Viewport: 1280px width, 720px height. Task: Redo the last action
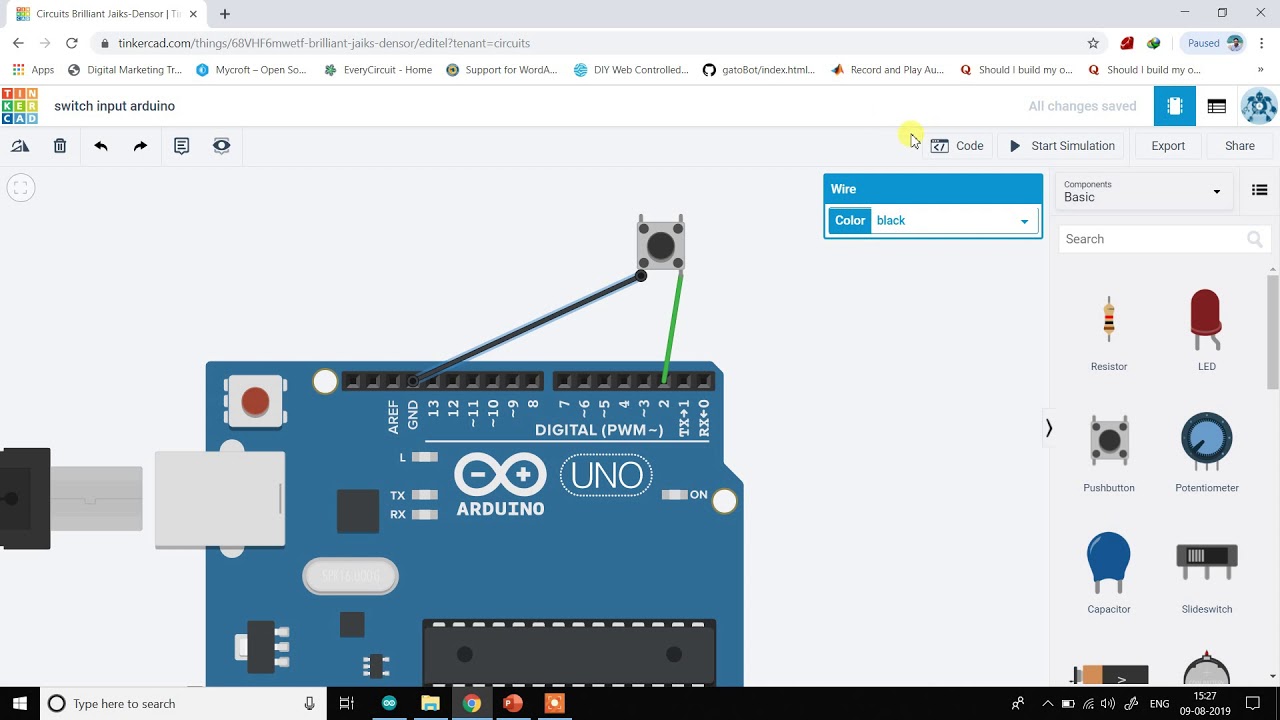(140, 146)
